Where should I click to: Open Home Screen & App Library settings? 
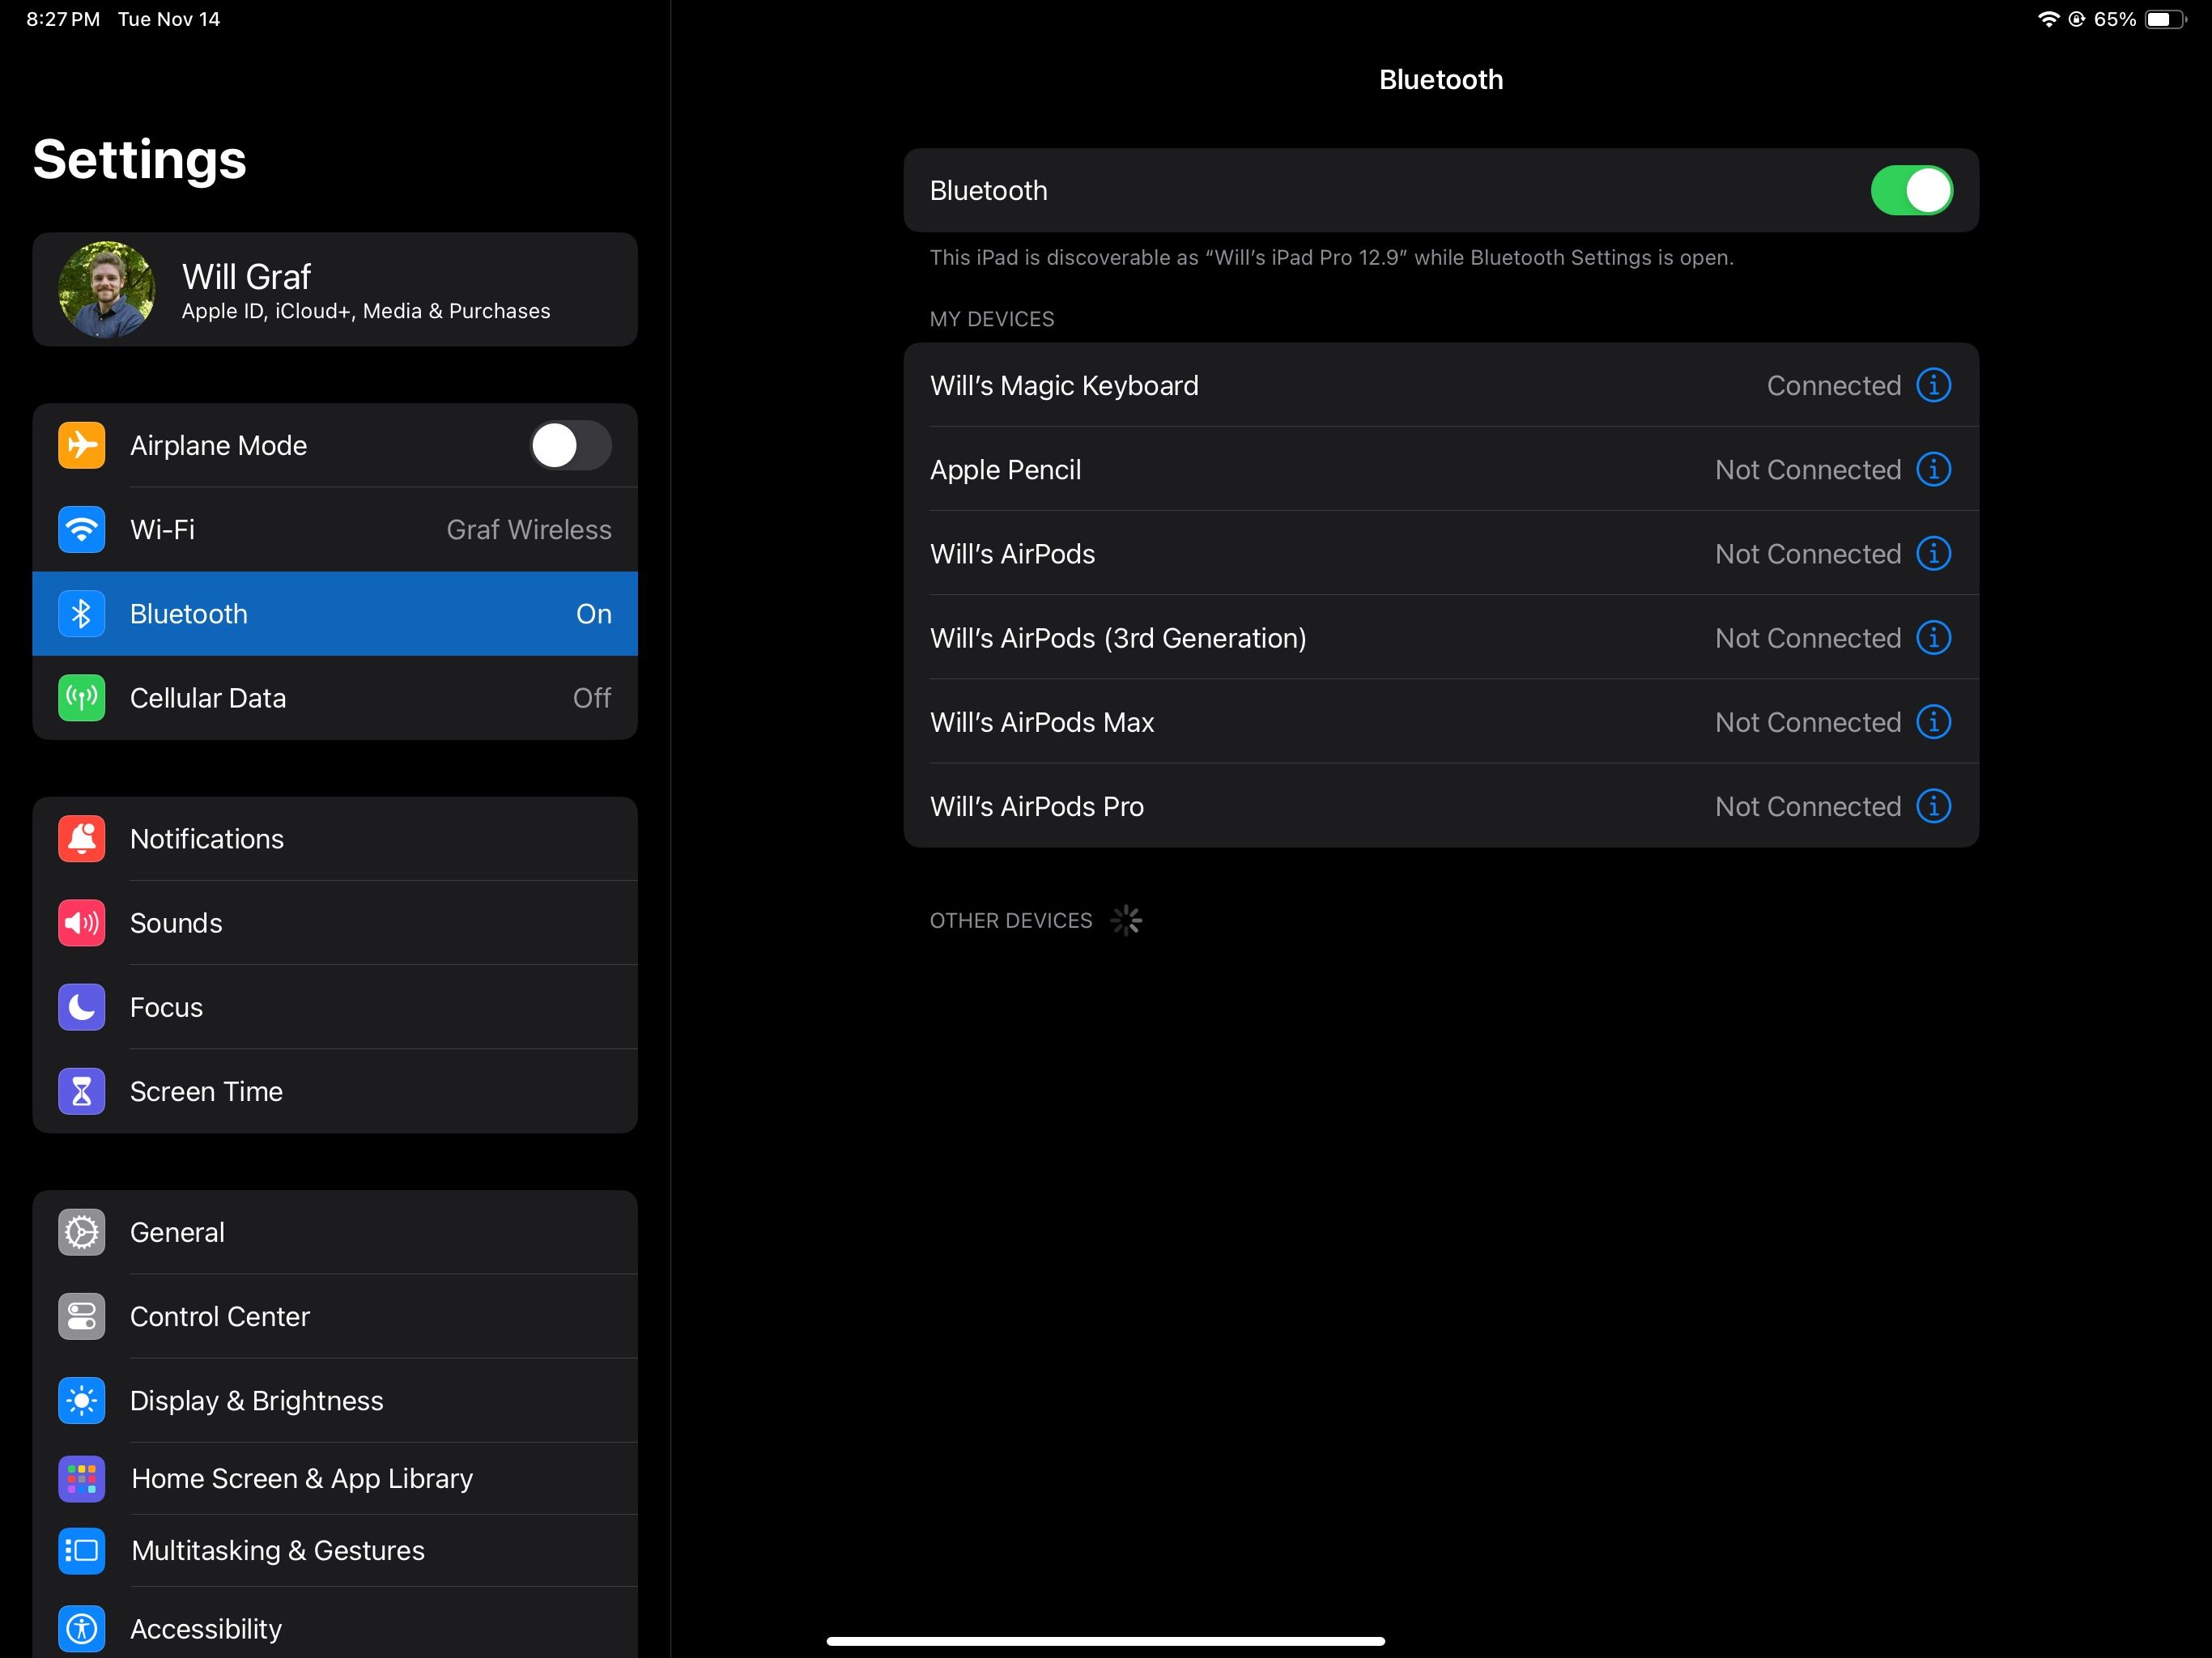coord(302,1478)
